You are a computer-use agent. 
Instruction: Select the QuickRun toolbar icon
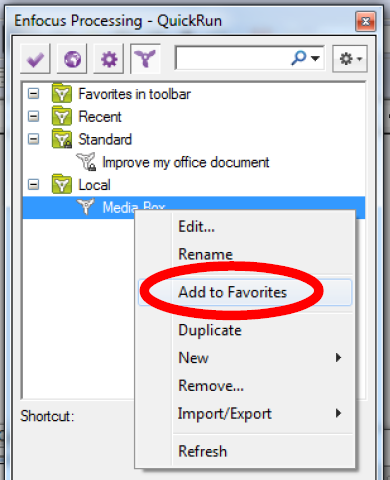tap(145, 59)
